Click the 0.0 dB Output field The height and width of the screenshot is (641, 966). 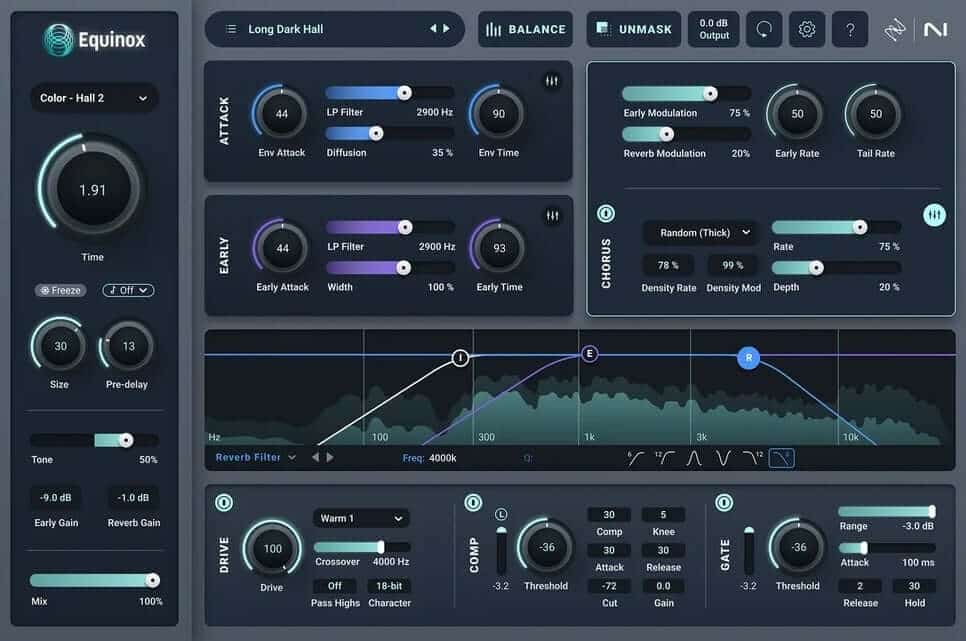point(713,29)
